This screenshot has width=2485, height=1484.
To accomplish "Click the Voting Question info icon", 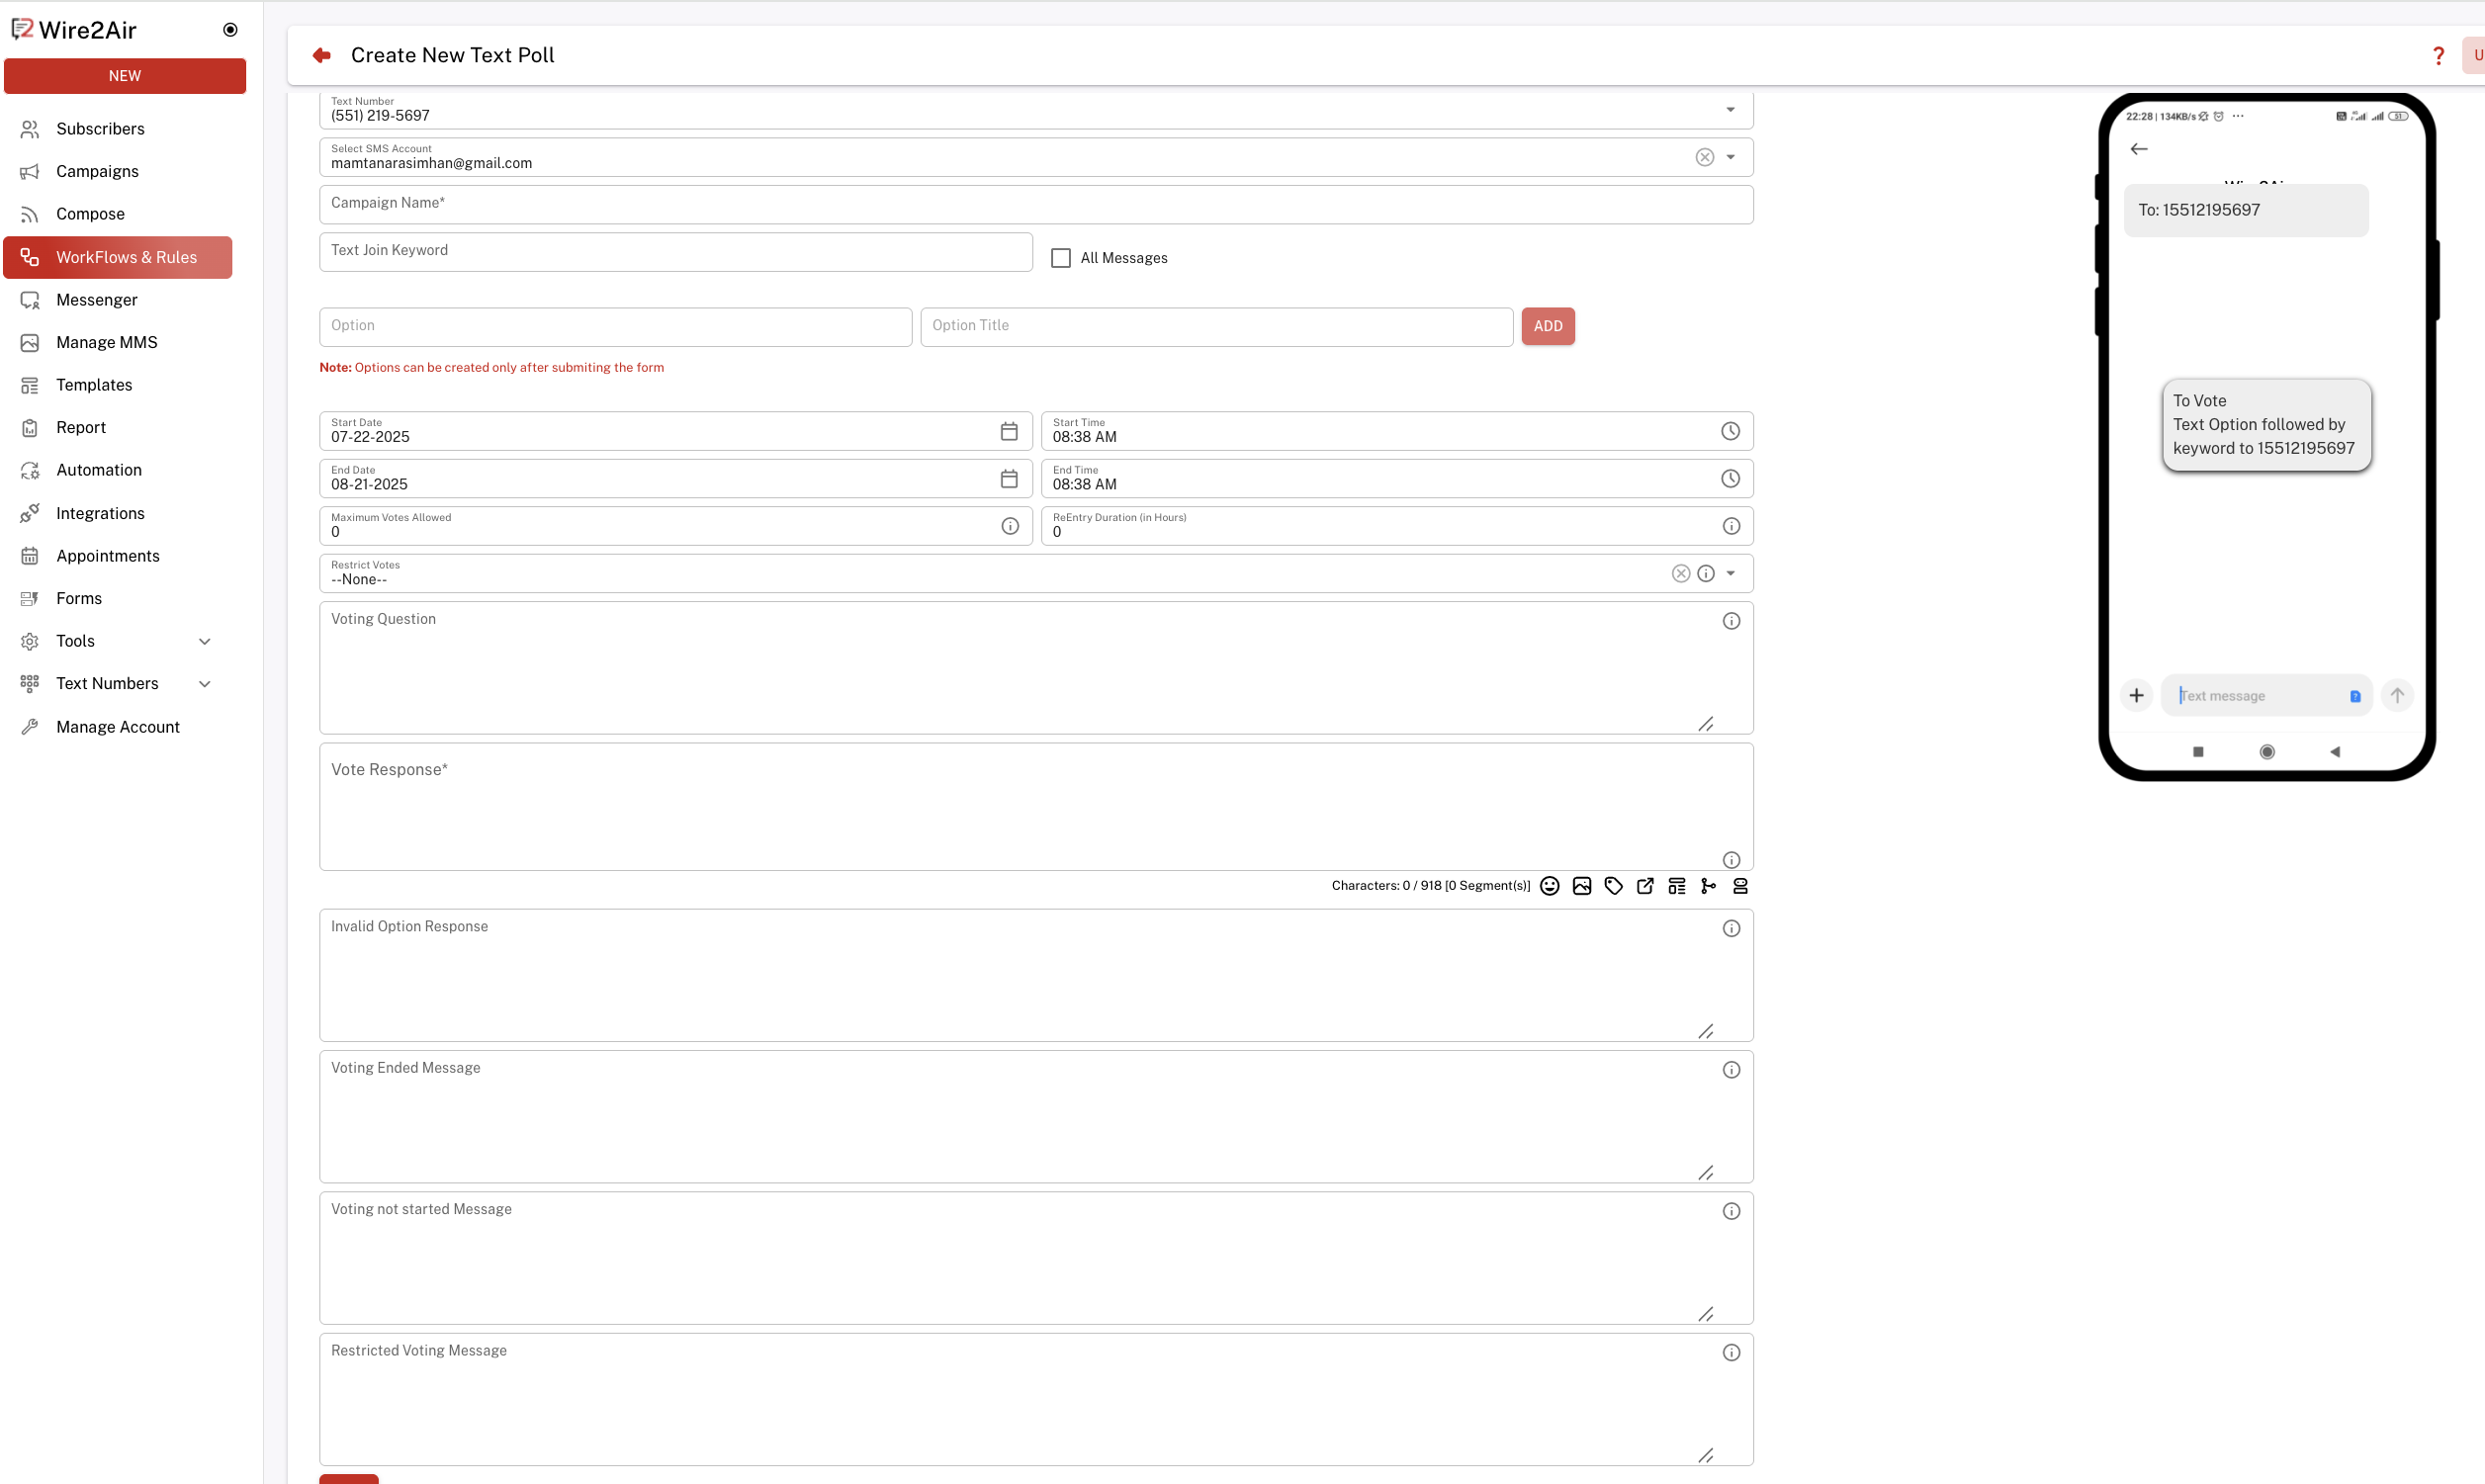I will [1731, 621].
